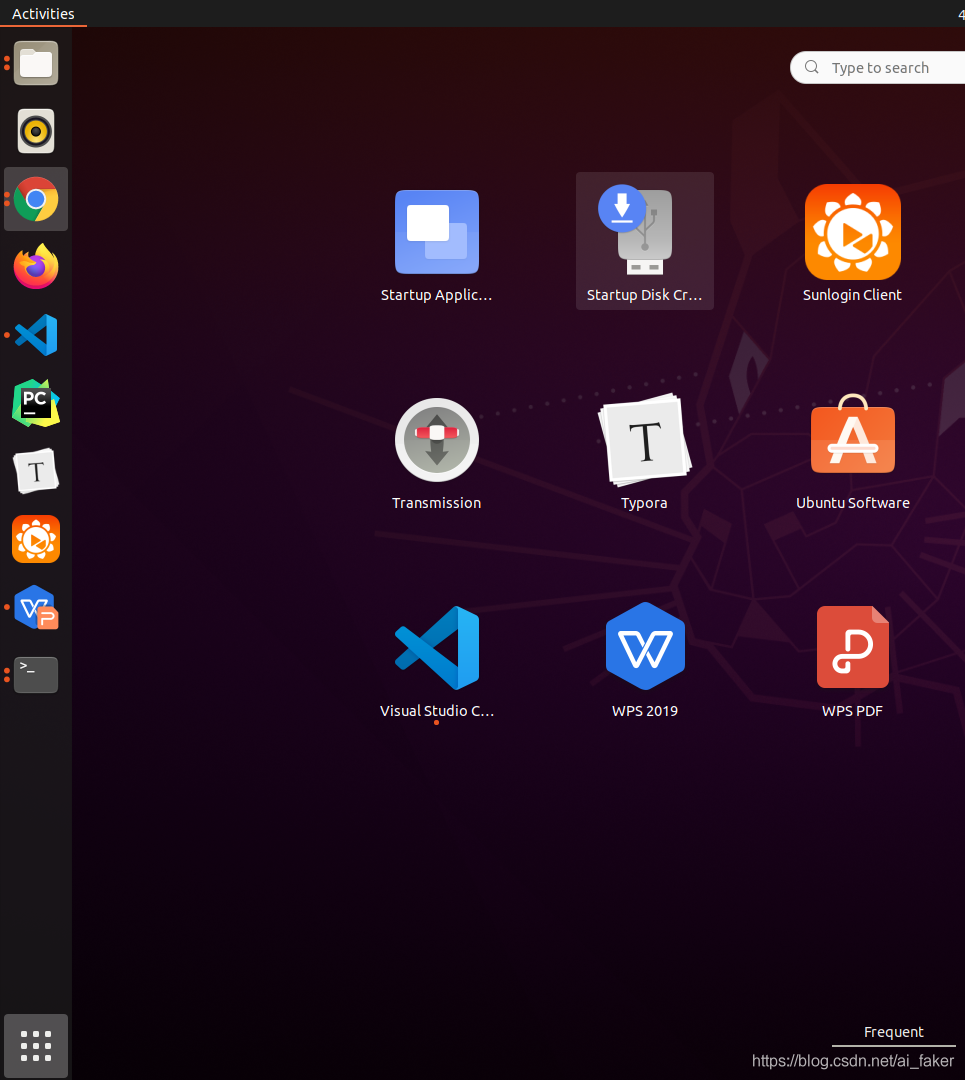Open WPS Office from the dock
The image size is (965, 1080).
tap(36, 607)
